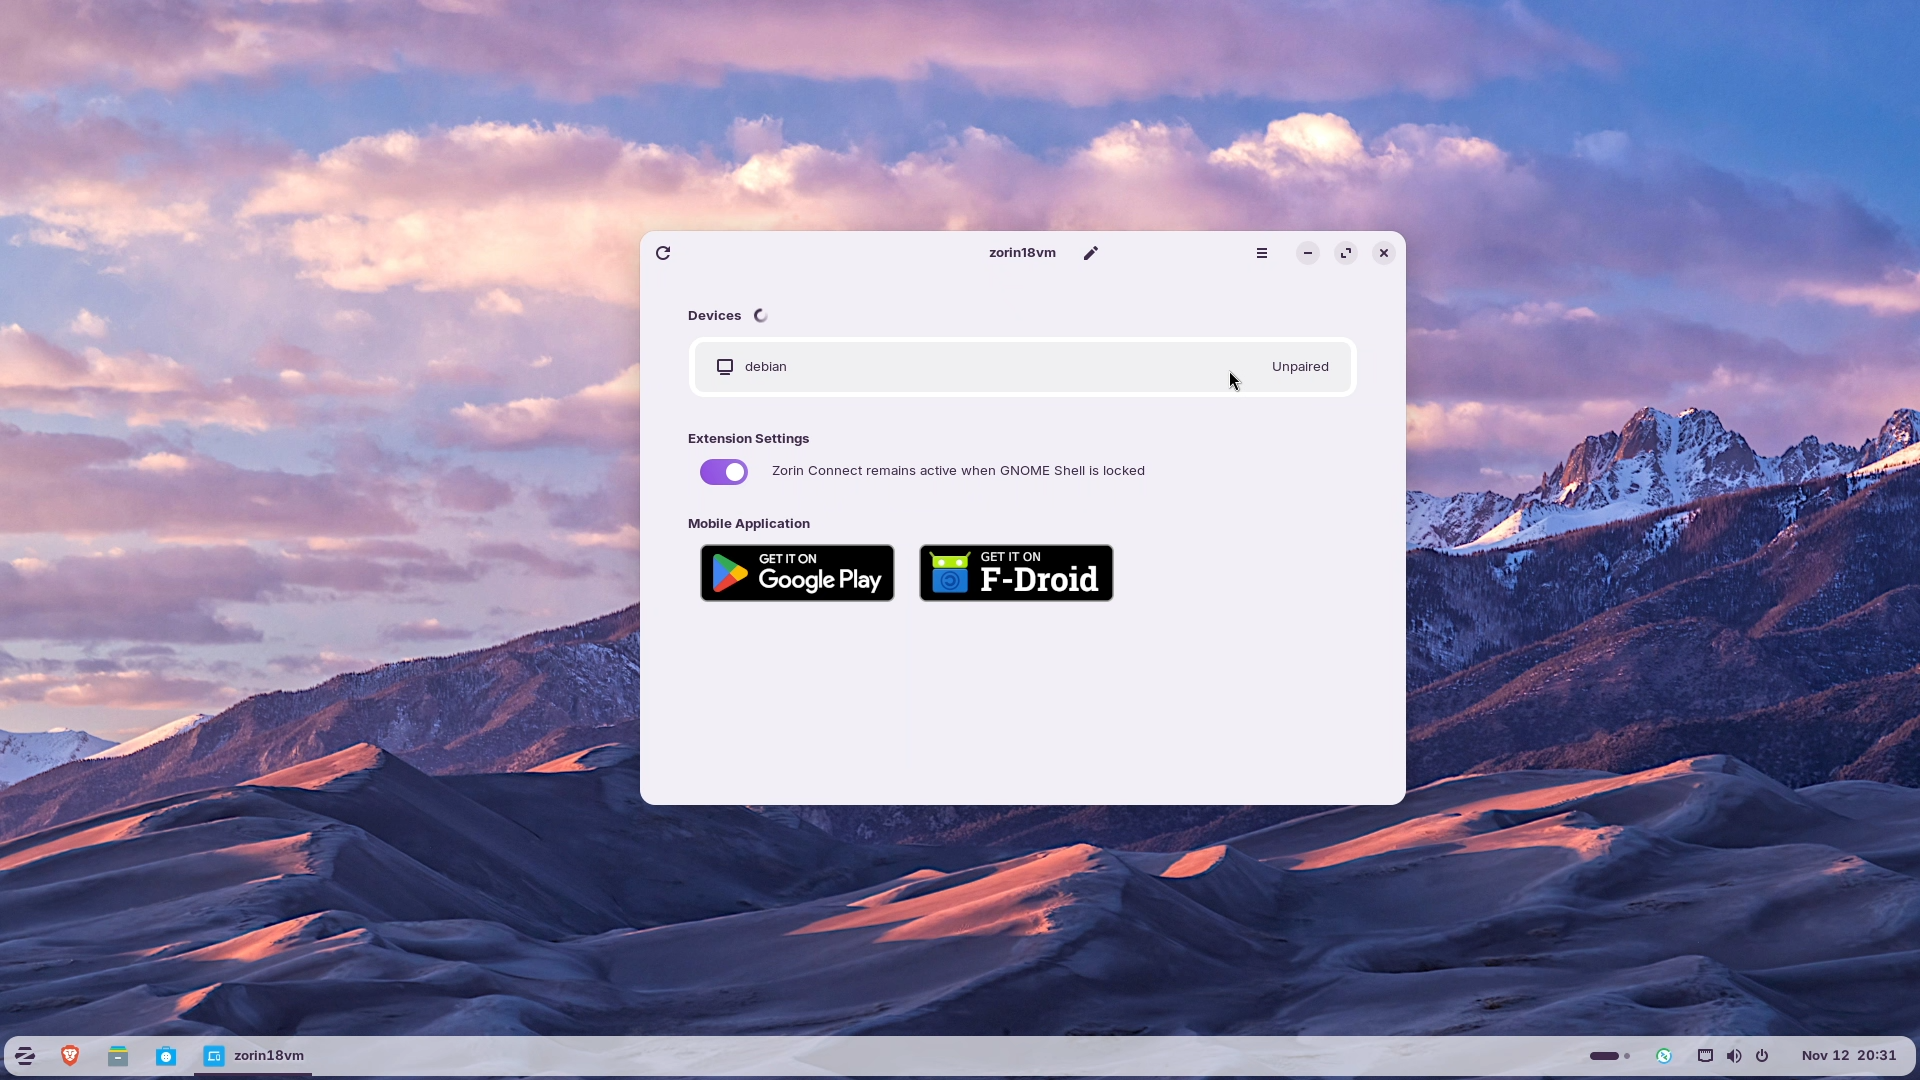Open the Files app from the taskbar
The height and width of the screenshot is (1080, 1920).
(x=117, y=1055)
